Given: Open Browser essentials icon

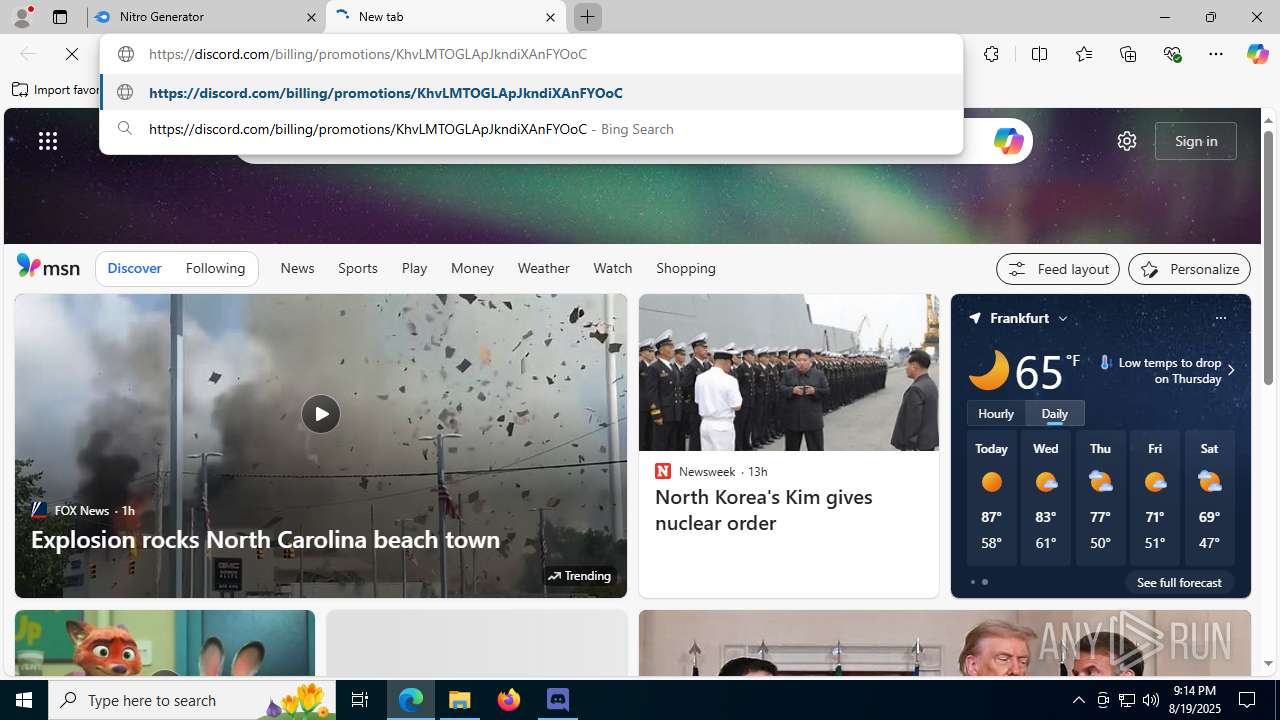Looking at the screenshot, I should [x=1172, y=54].
